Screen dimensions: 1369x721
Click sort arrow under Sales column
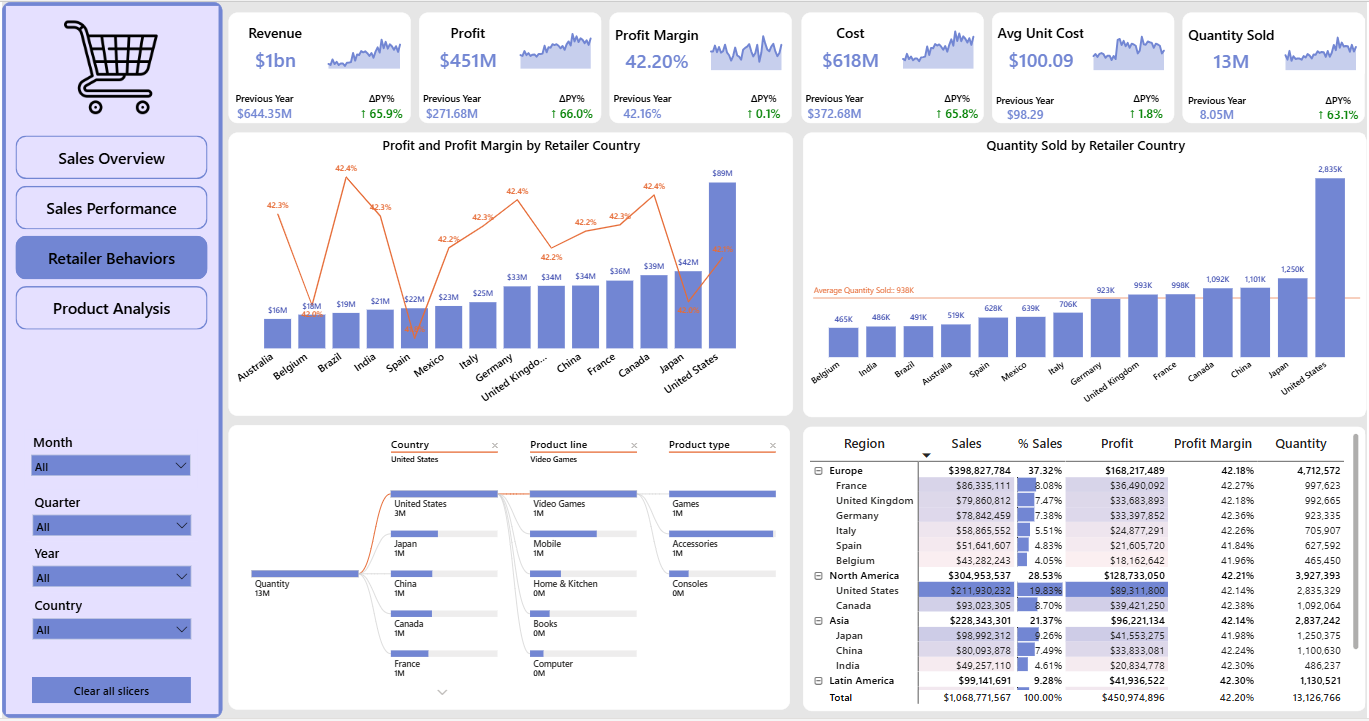pos(926,456)
